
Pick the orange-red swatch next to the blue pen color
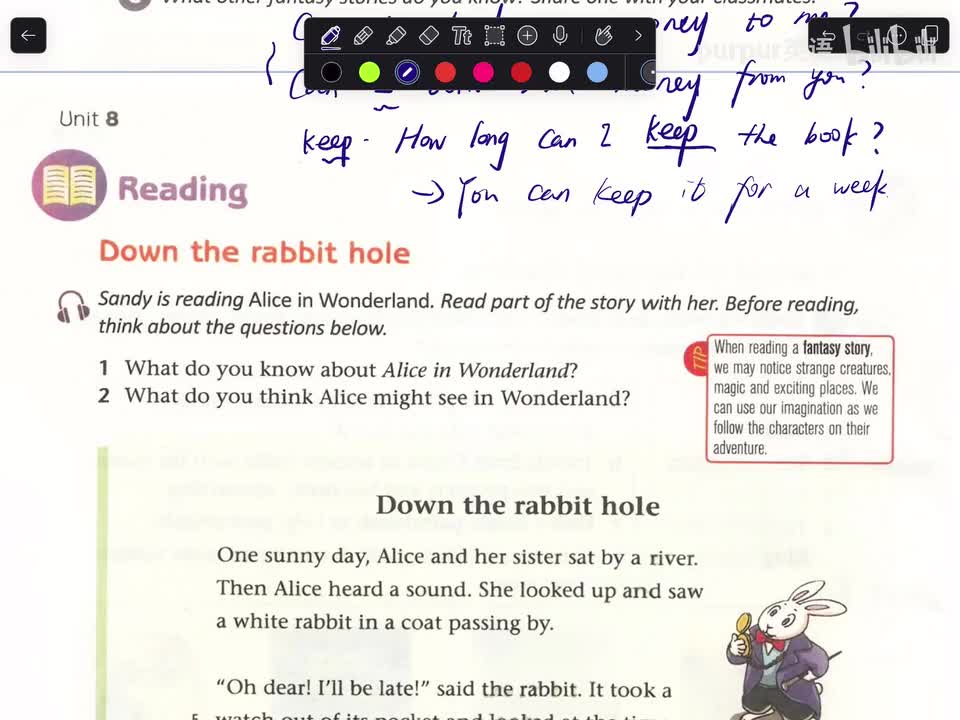click(445, 72)
